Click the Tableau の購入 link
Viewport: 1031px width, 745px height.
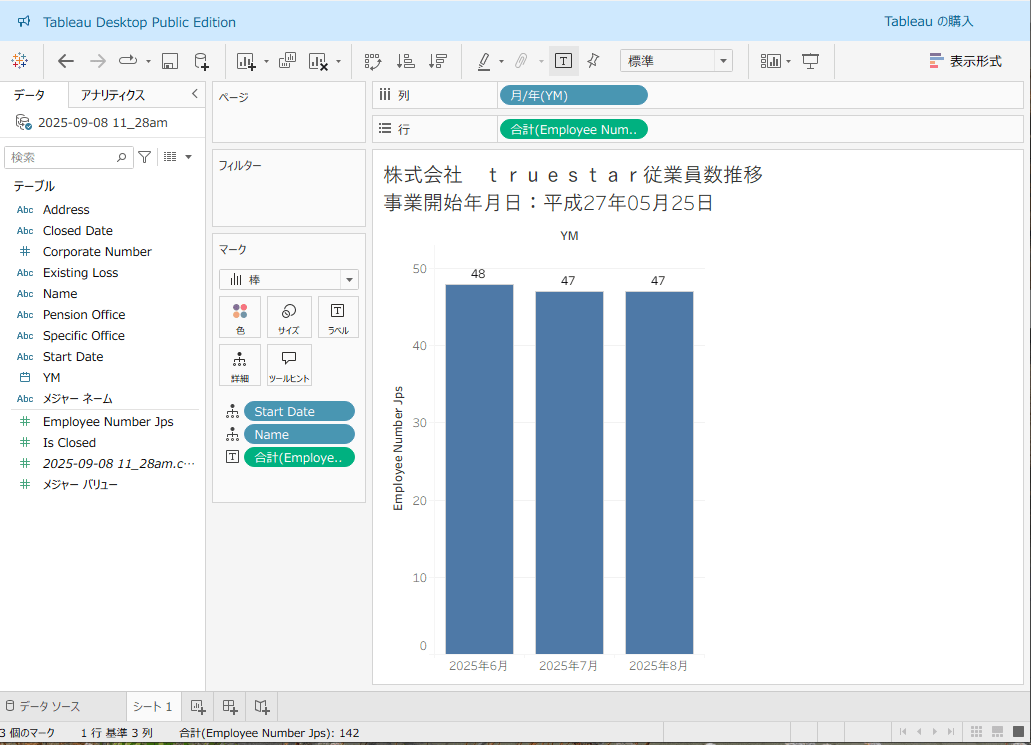pos(928,21)
